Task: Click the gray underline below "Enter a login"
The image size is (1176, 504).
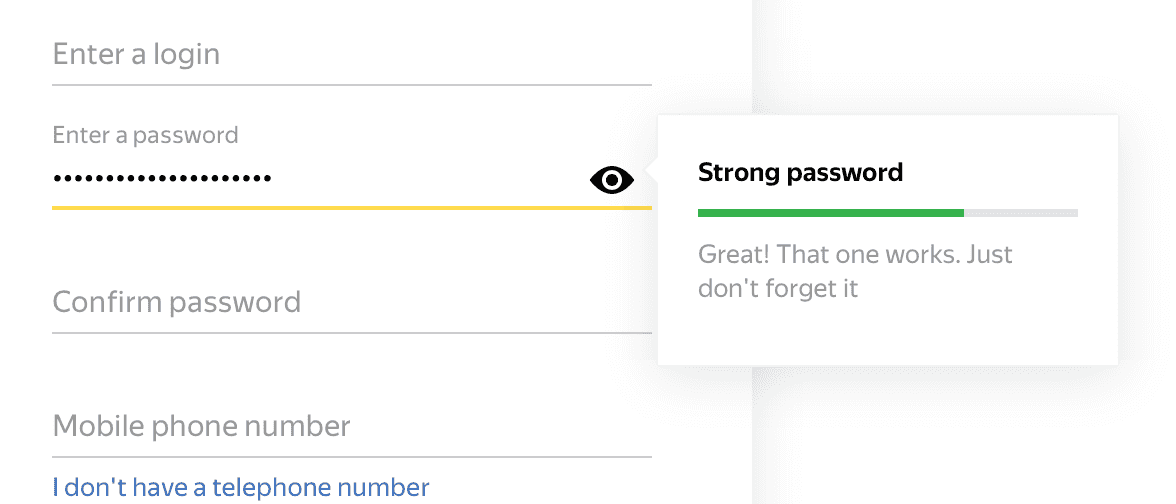Action: click(350, 85)
